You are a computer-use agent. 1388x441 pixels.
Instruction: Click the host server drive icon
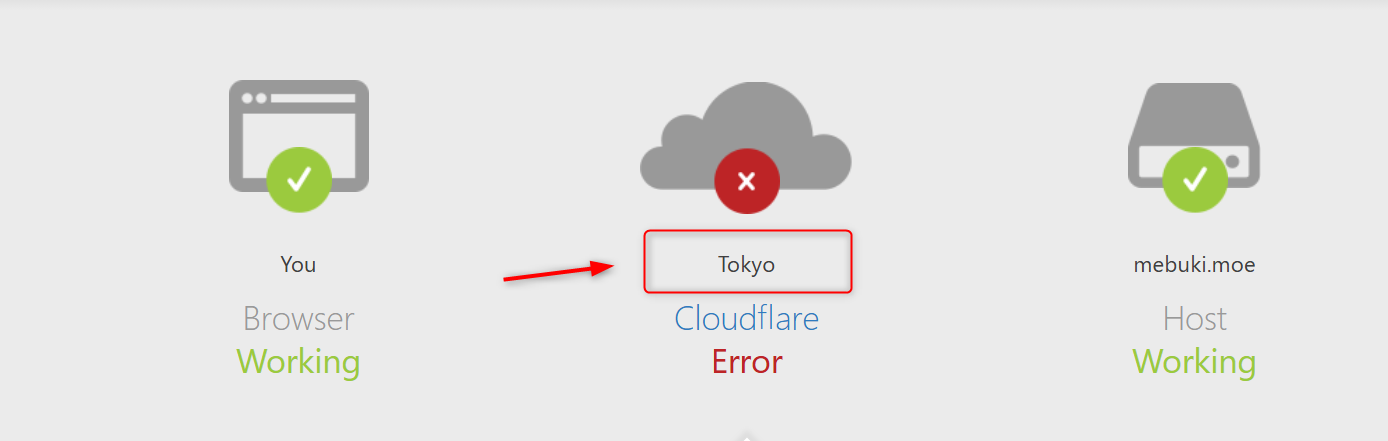1194,134
